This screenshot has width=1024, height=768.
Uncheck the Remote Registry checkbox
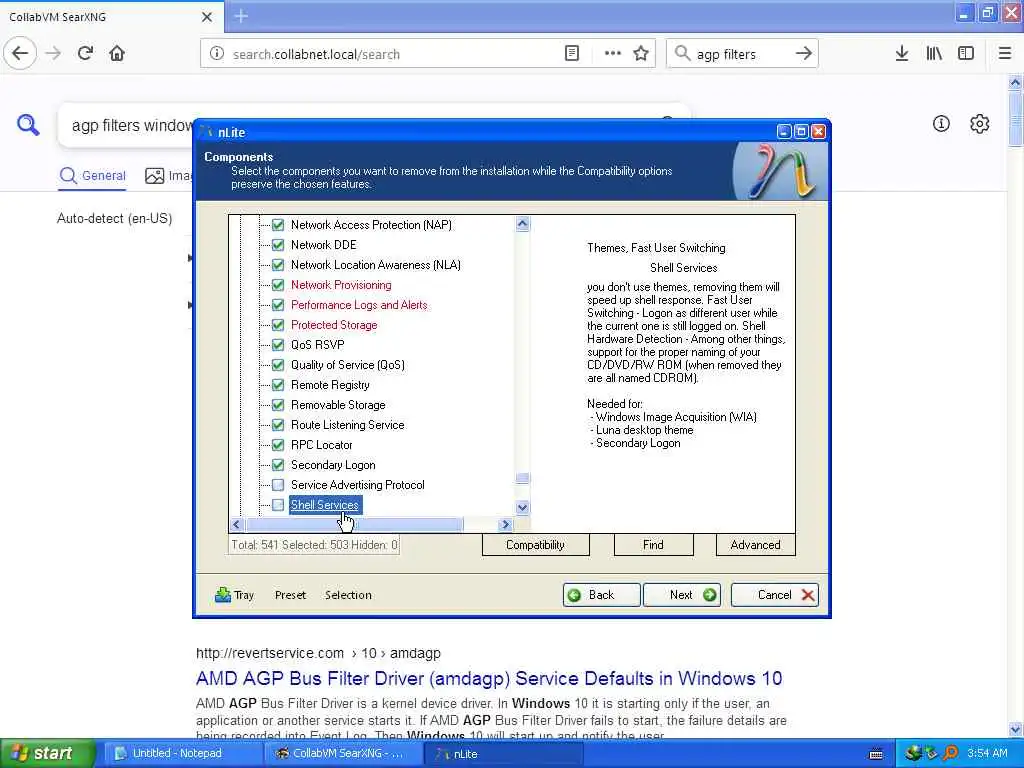[278, 385]
